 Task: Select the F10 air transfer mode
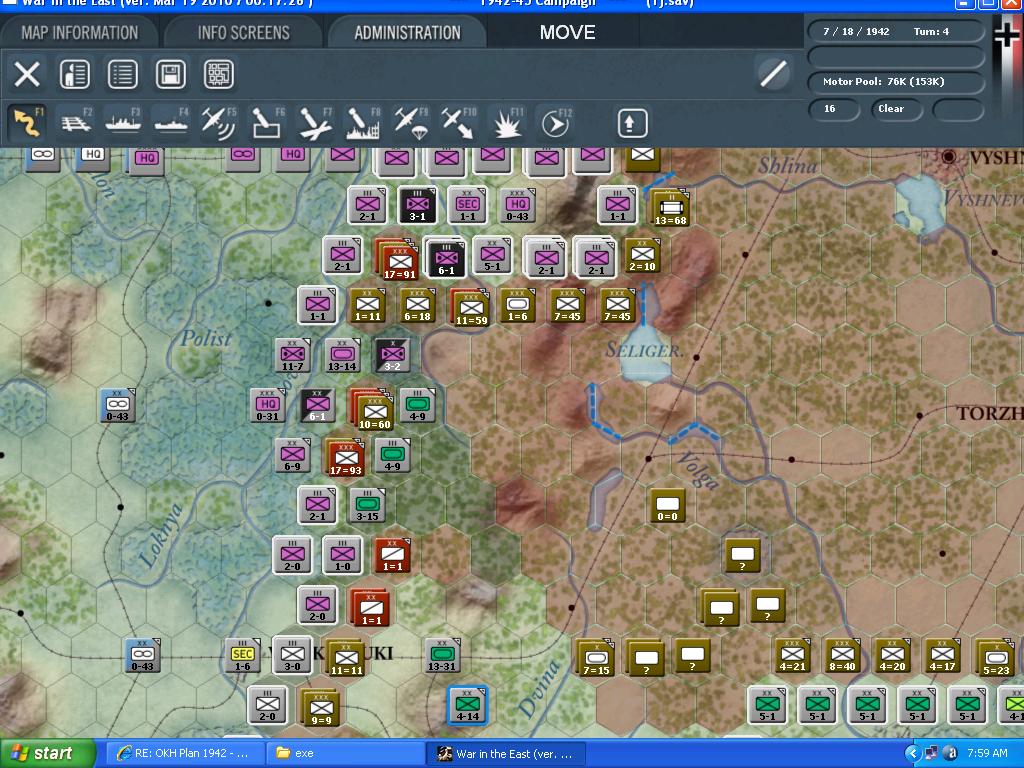[x=458, y=123]
